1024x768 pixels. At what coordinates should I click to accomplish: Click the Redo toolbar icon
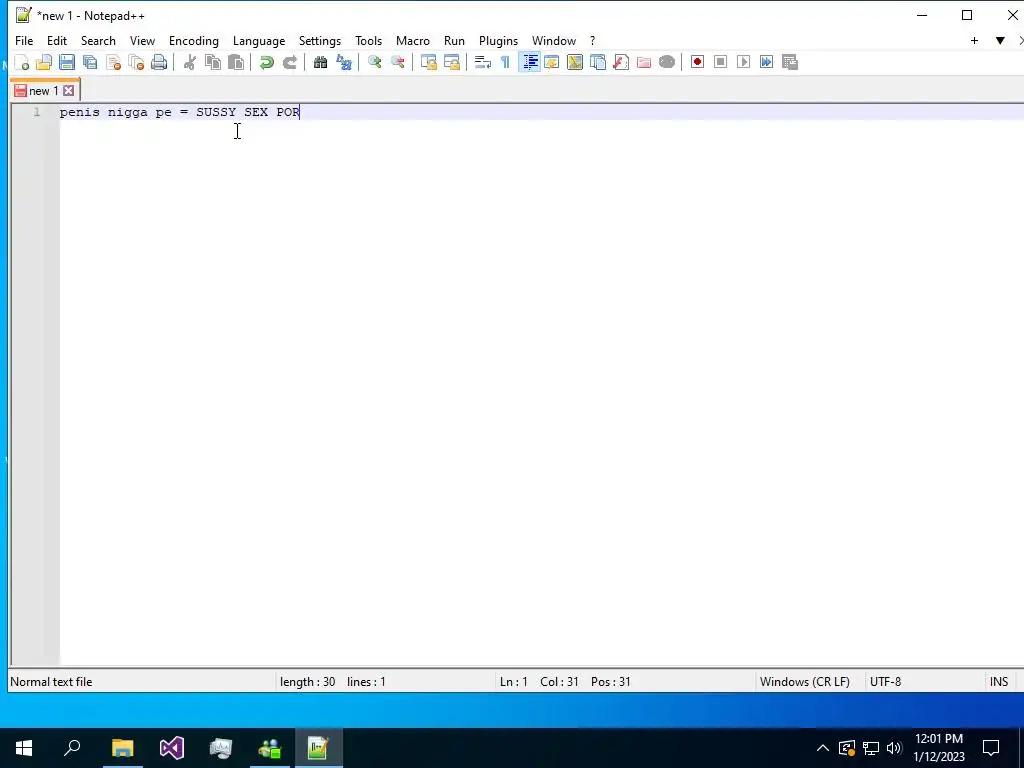[x=290, y=62]
